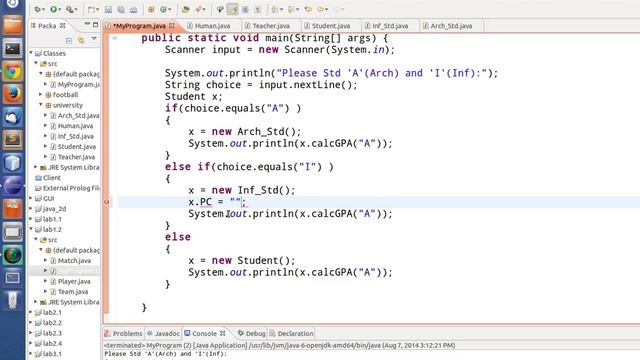640x360 pixels.
Task: Select the External Prolog Files project
Action: (71, 188)
